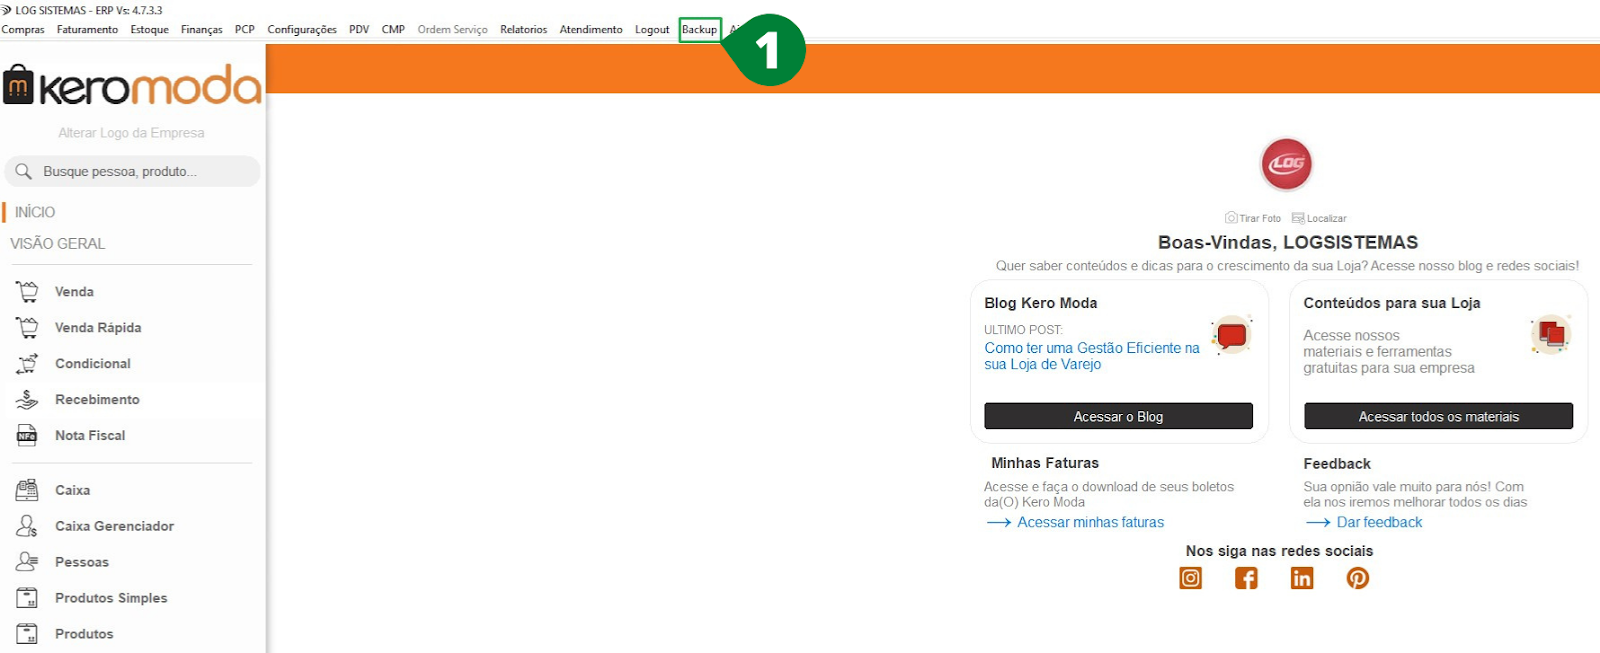1600x653 pixels.
Task: Click Localizar under the avatar
Action: point(1319,218)
